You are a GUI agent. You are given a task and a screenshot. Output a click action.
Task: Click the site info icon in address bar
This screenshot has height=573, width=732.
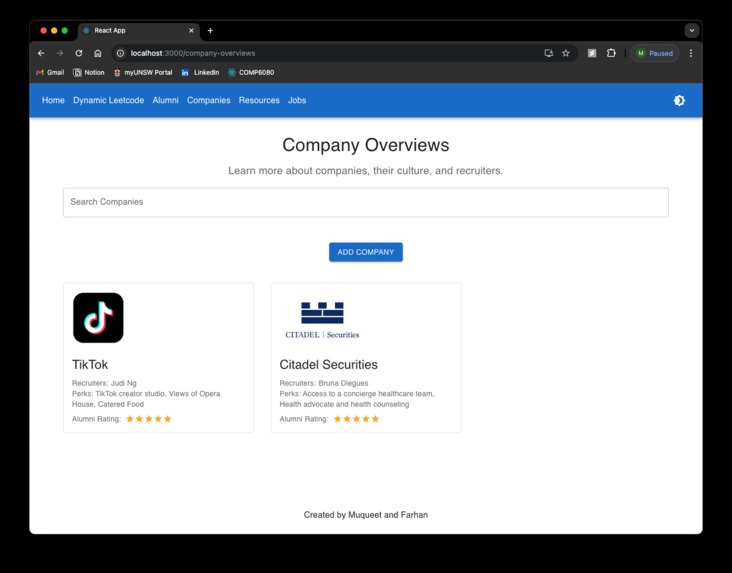120,53
